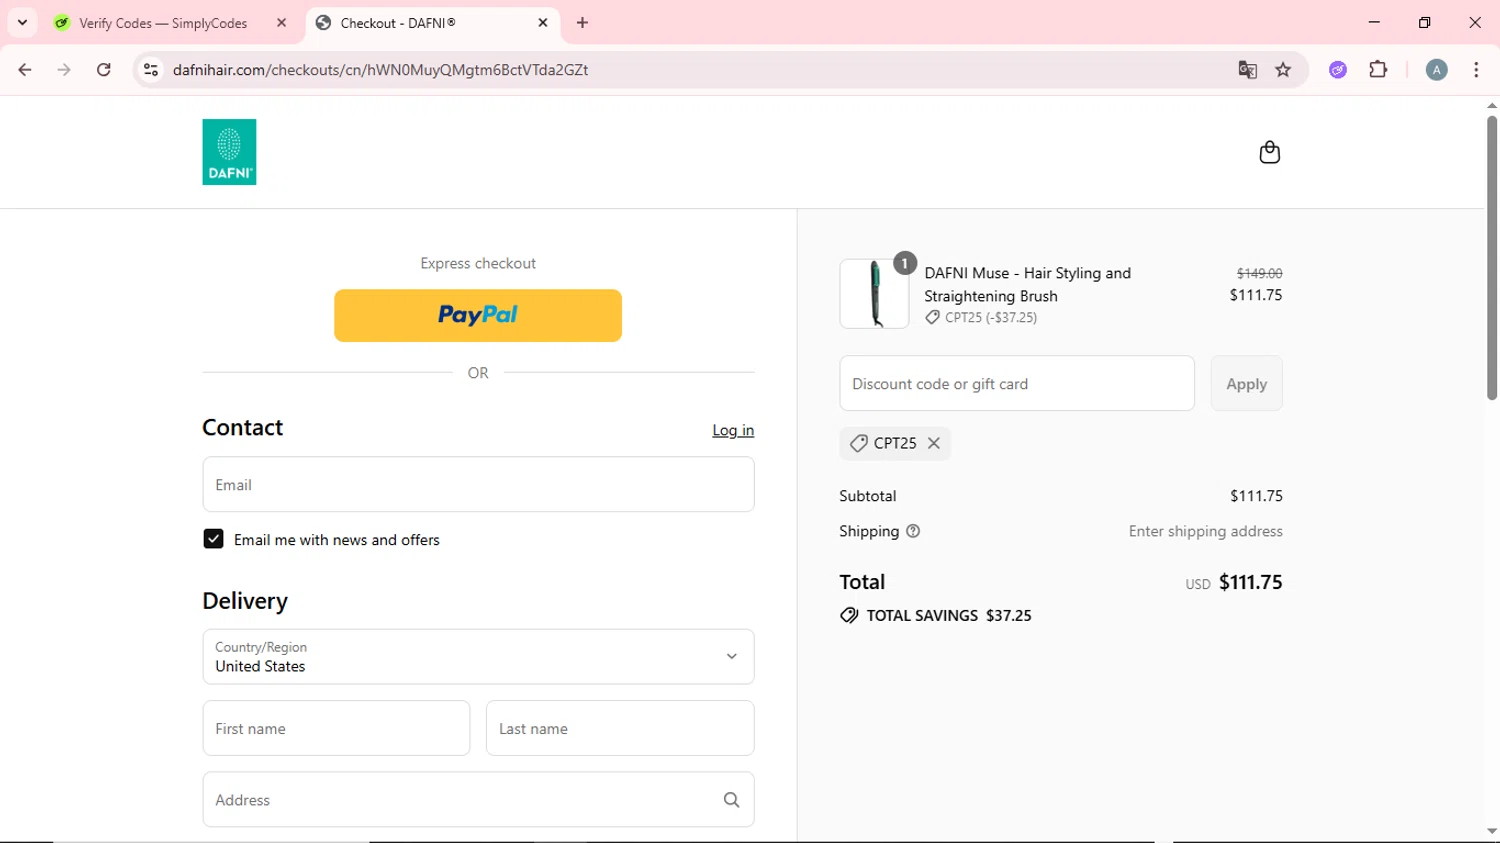Bookmark this page with the star icon

(x=1283, y=70)
